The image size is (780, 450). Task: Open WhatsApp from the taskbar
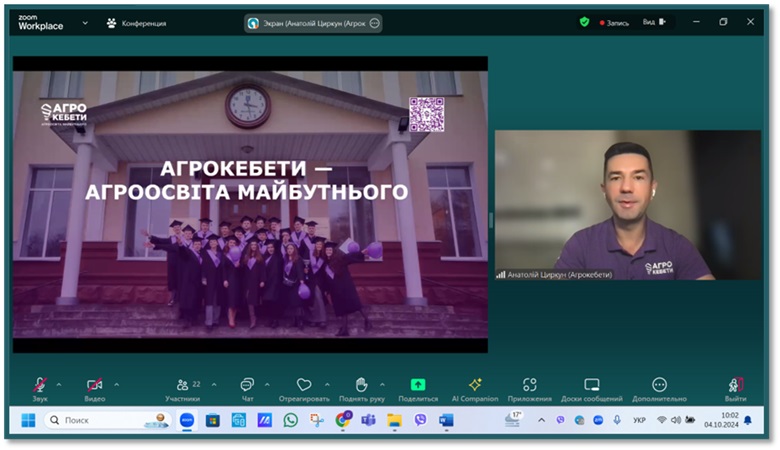[291, 421]
